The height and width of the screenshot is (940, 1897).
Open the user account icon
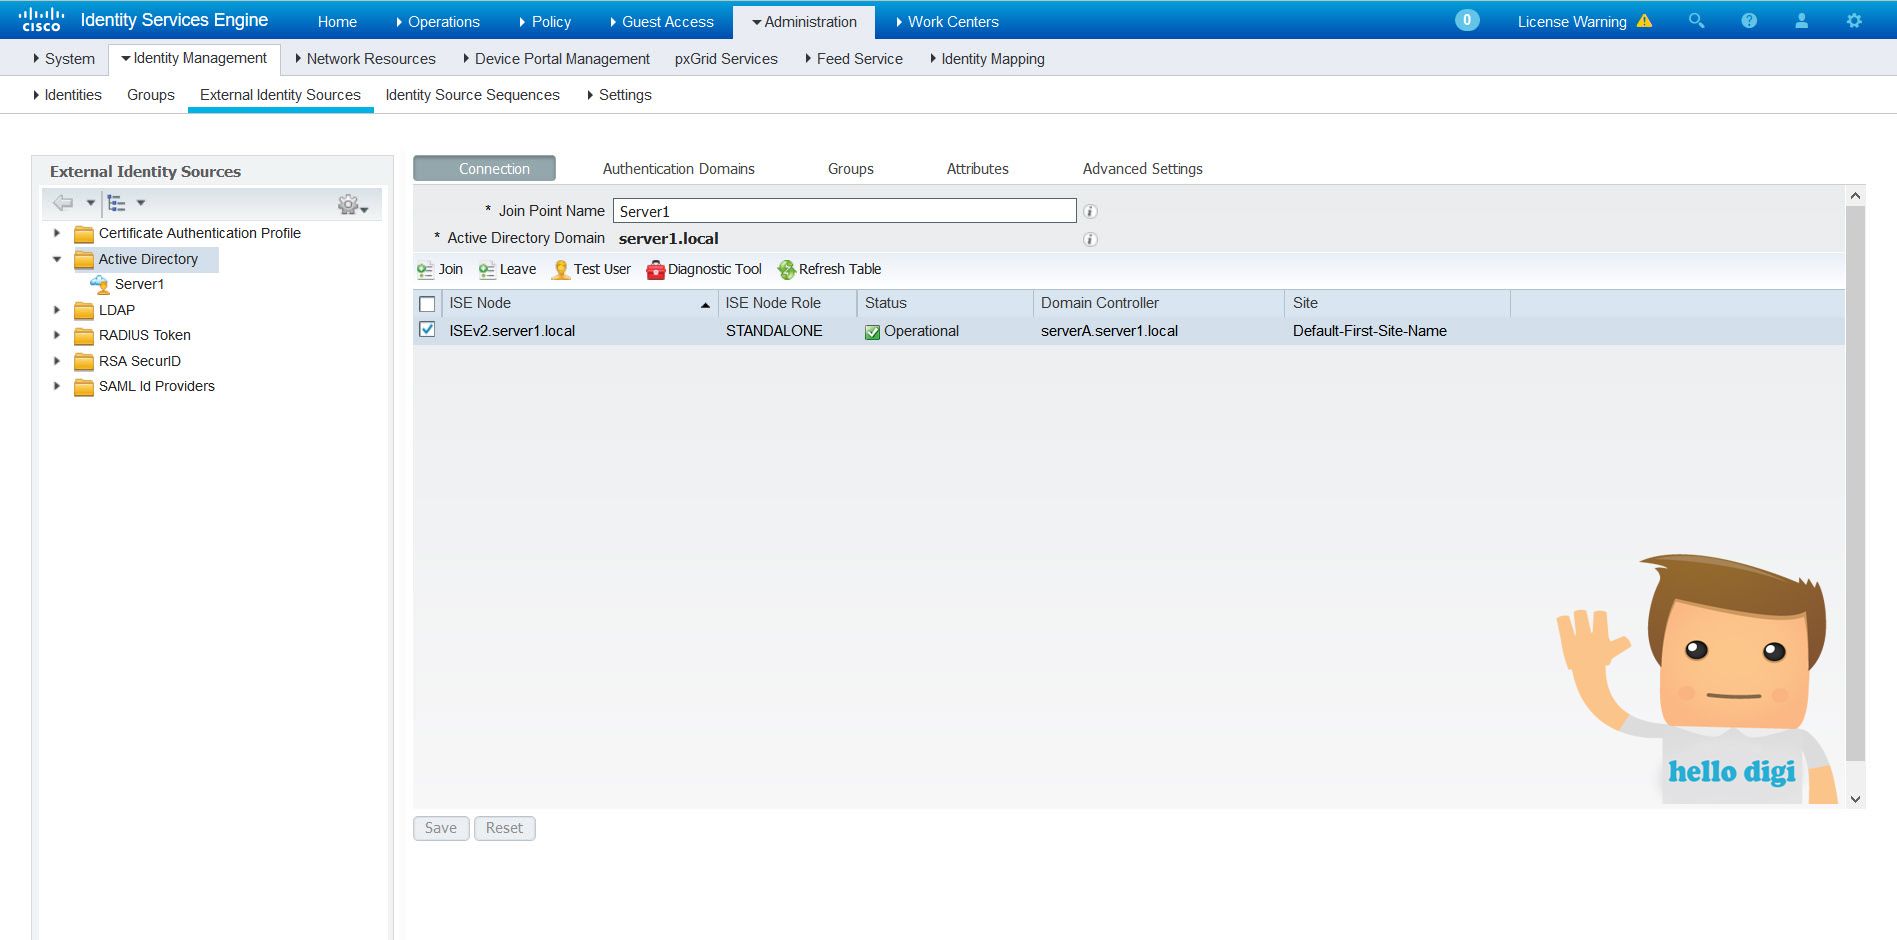coord(1801,21)
